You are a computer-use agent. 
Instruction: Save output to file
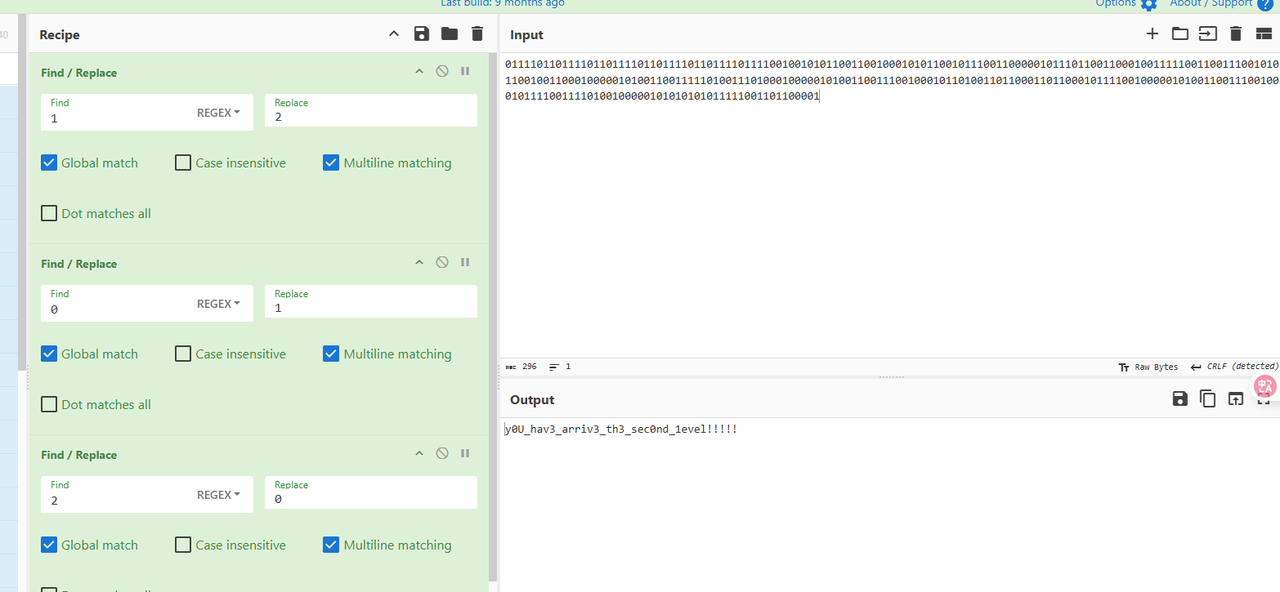tap(1180, 399)
